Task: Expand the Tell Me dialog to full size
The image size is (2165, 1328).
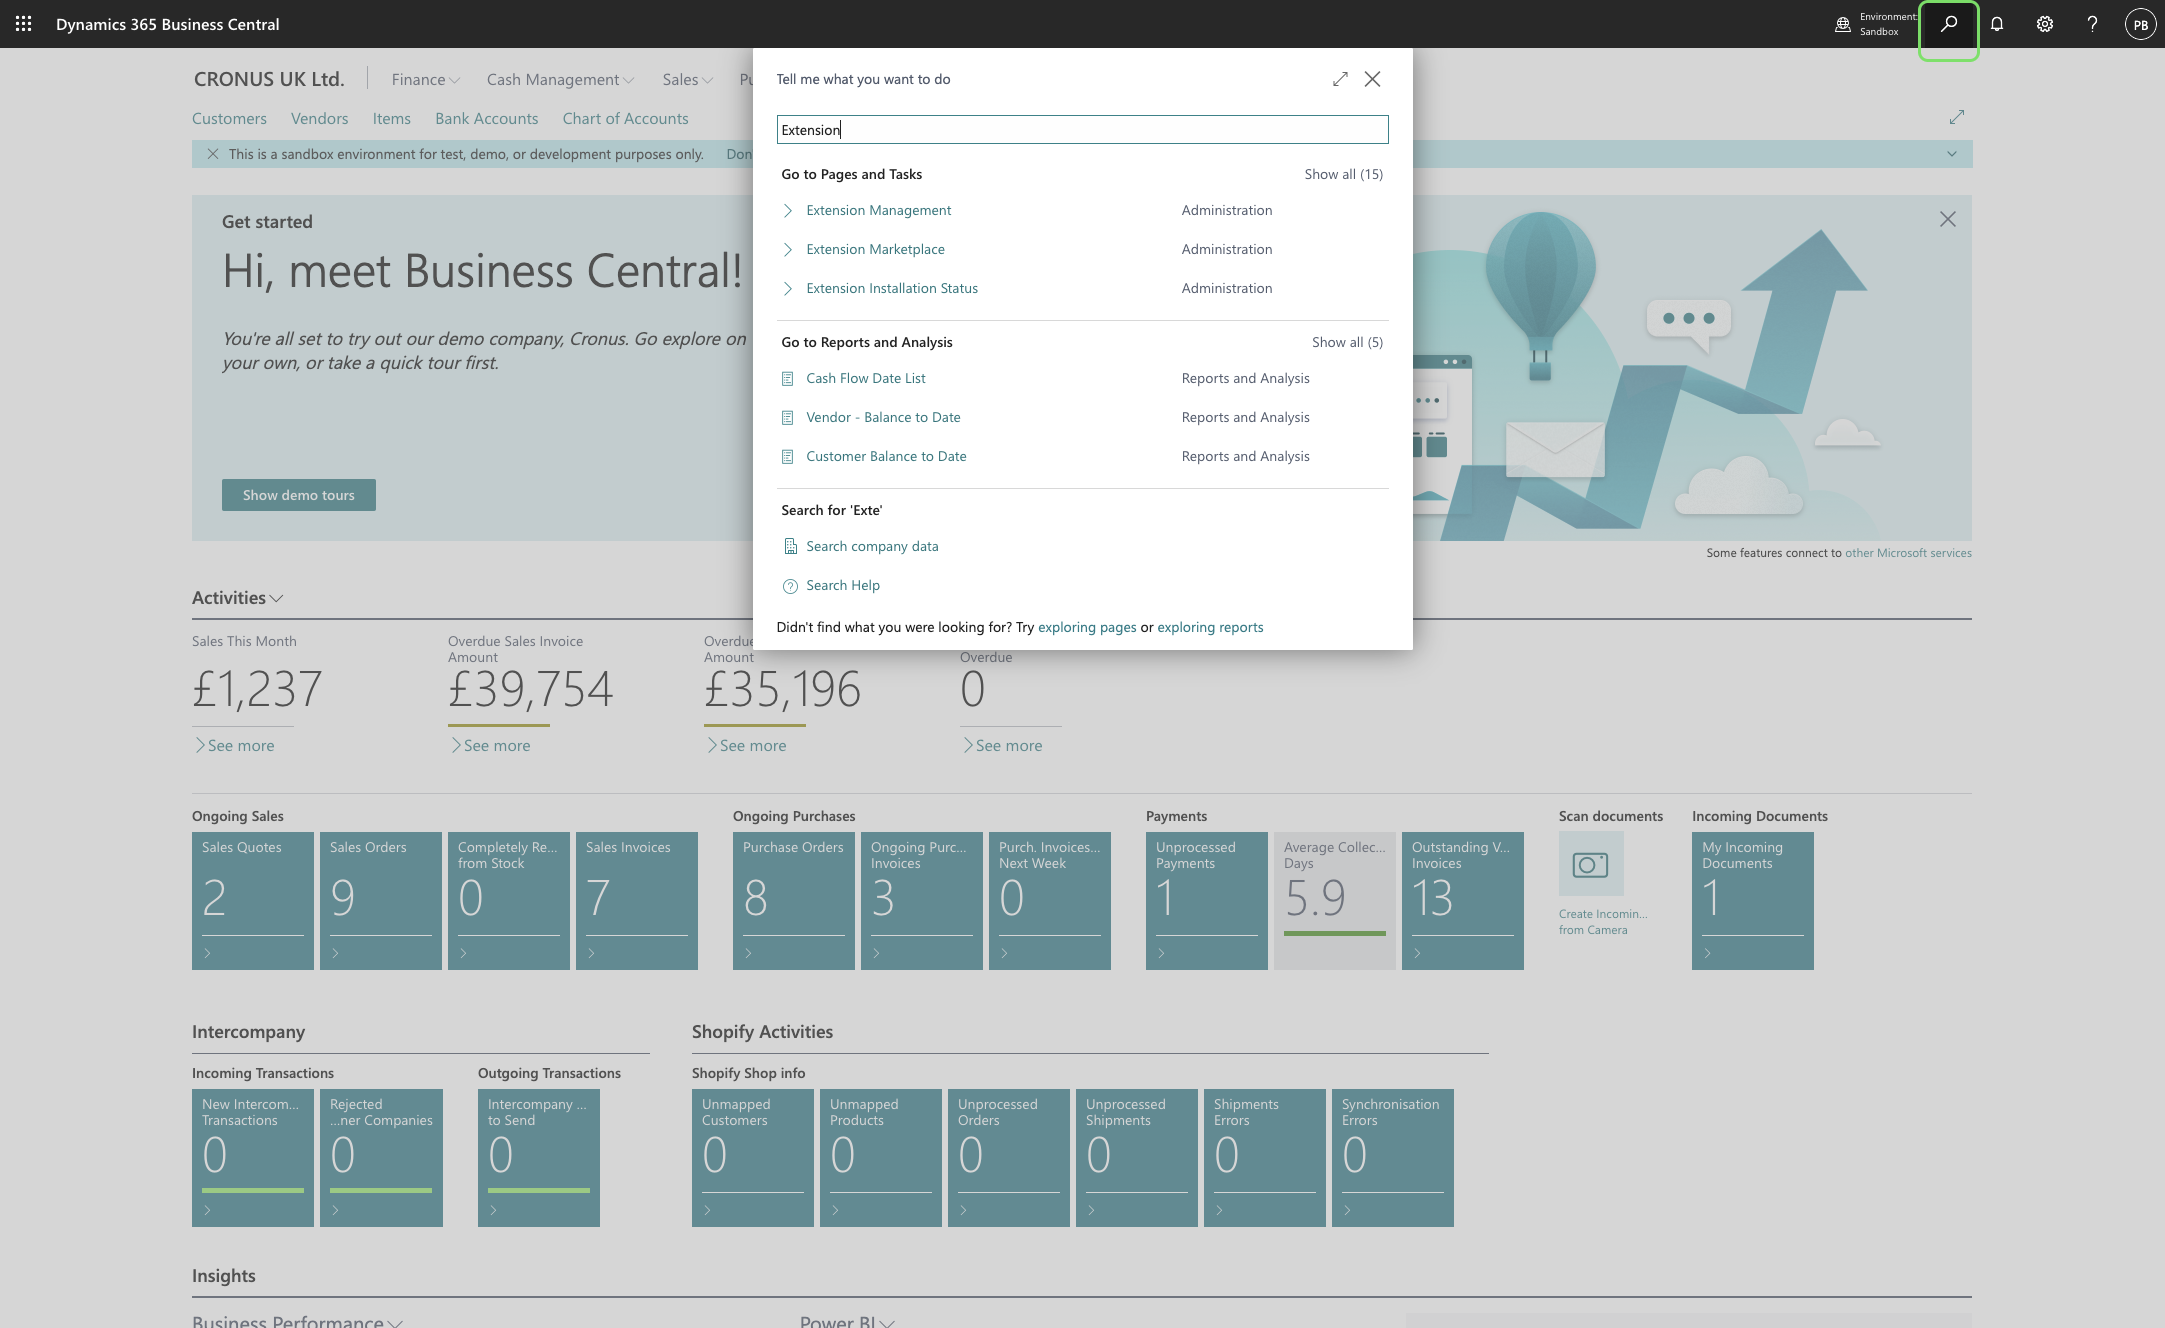Action: (1340, 79)
